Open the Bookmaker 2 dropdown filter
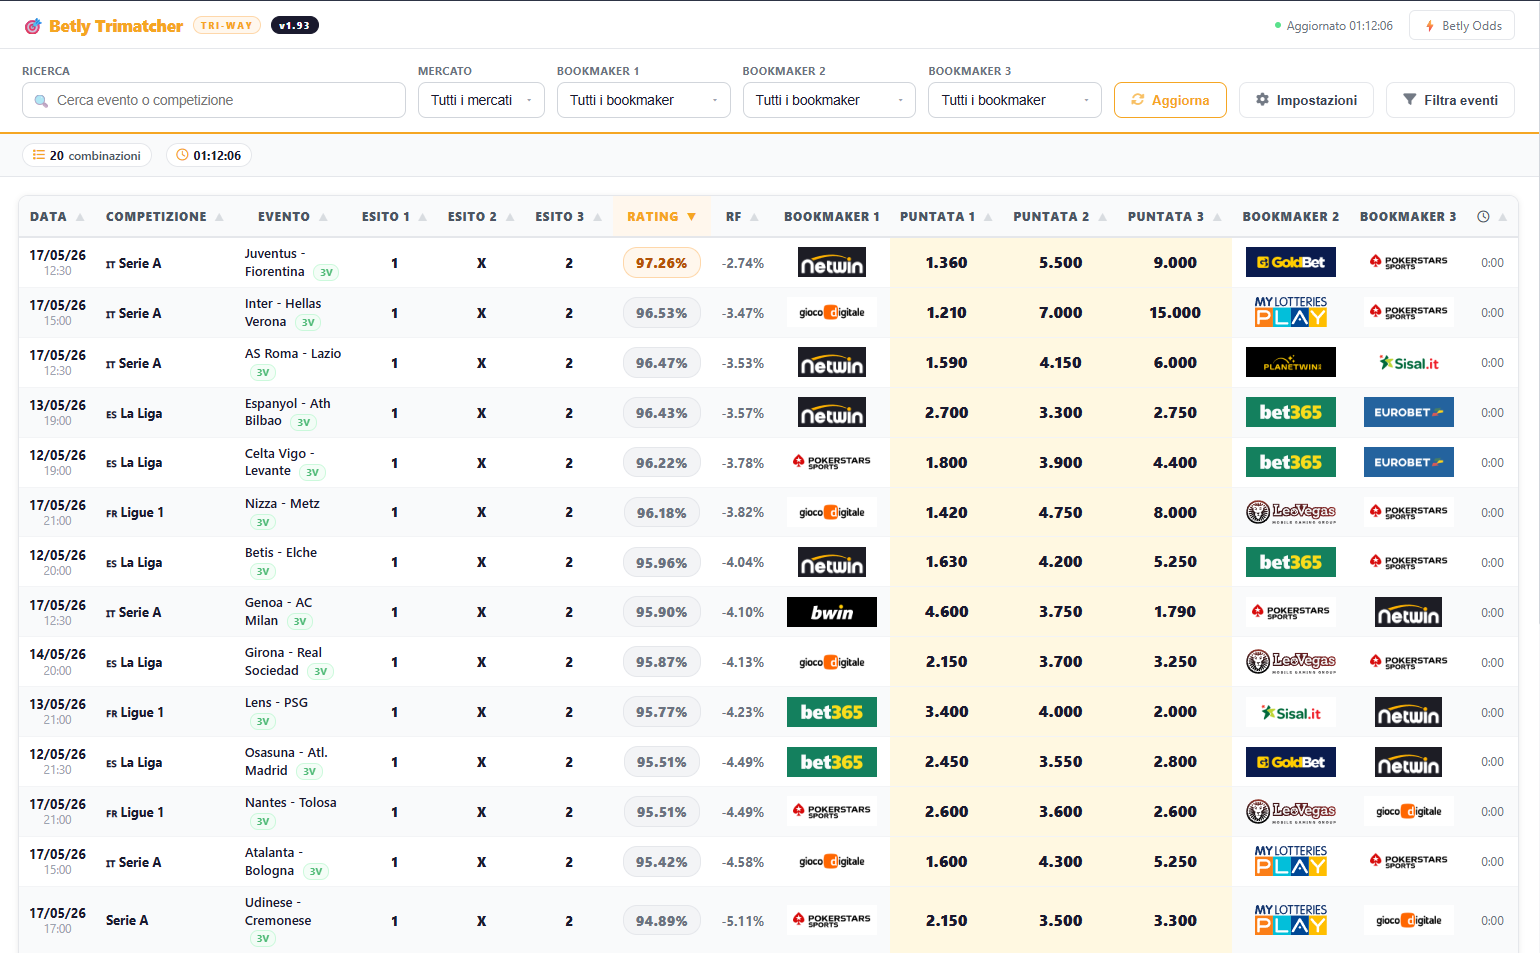The image size is (1540, 953). [829, 100]
